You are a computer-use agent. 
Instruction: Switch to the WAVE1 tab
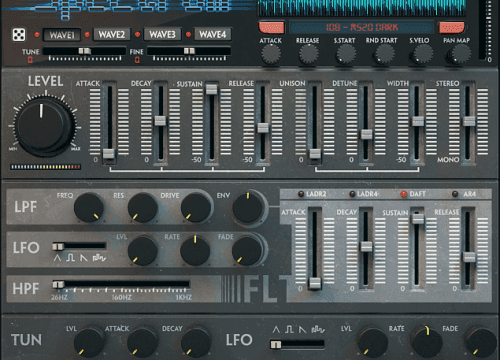62,35
